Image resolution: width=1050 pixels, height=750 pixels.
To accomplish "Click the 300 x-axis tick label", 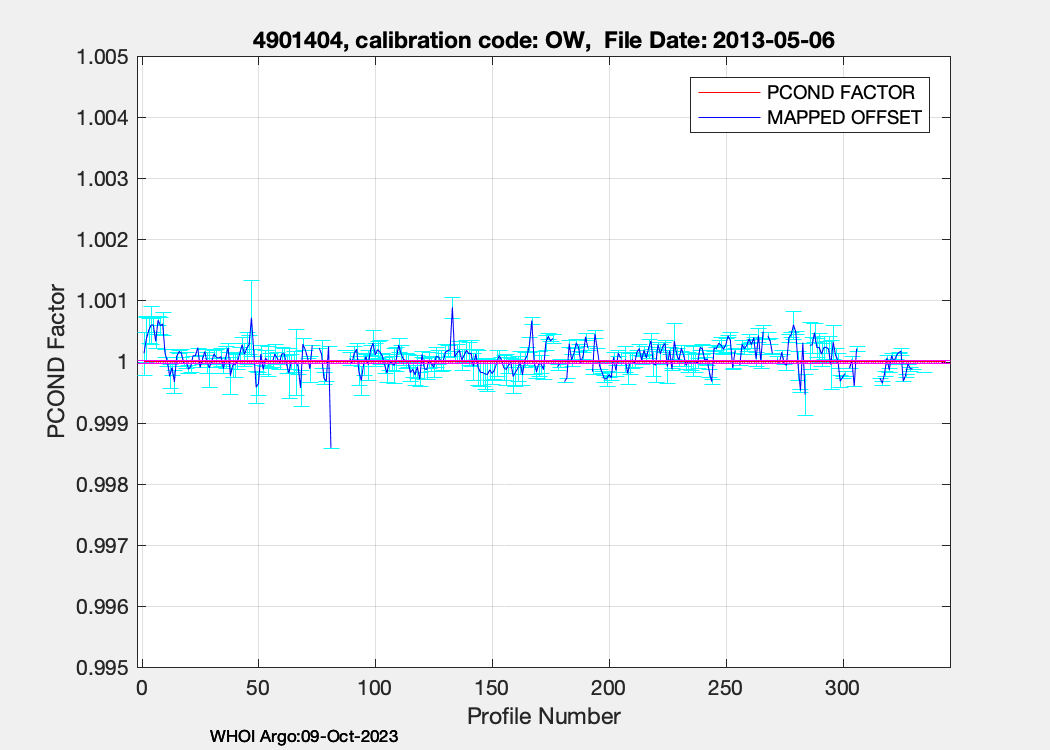I will click(x=842, y=689).
